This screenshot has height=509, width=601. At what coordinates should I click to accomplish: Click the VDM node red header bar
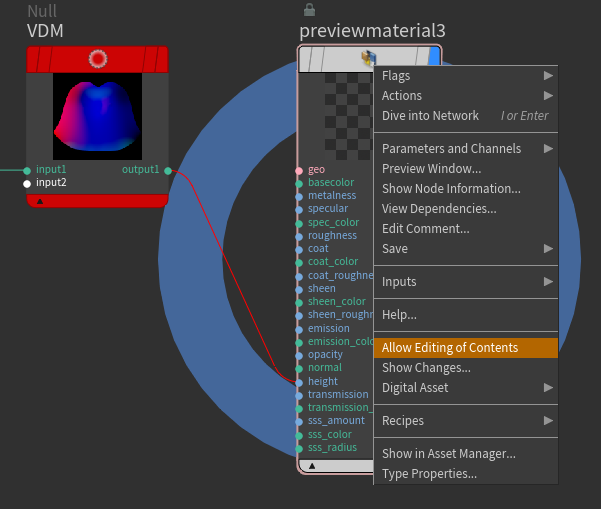[x=97, y=59]
